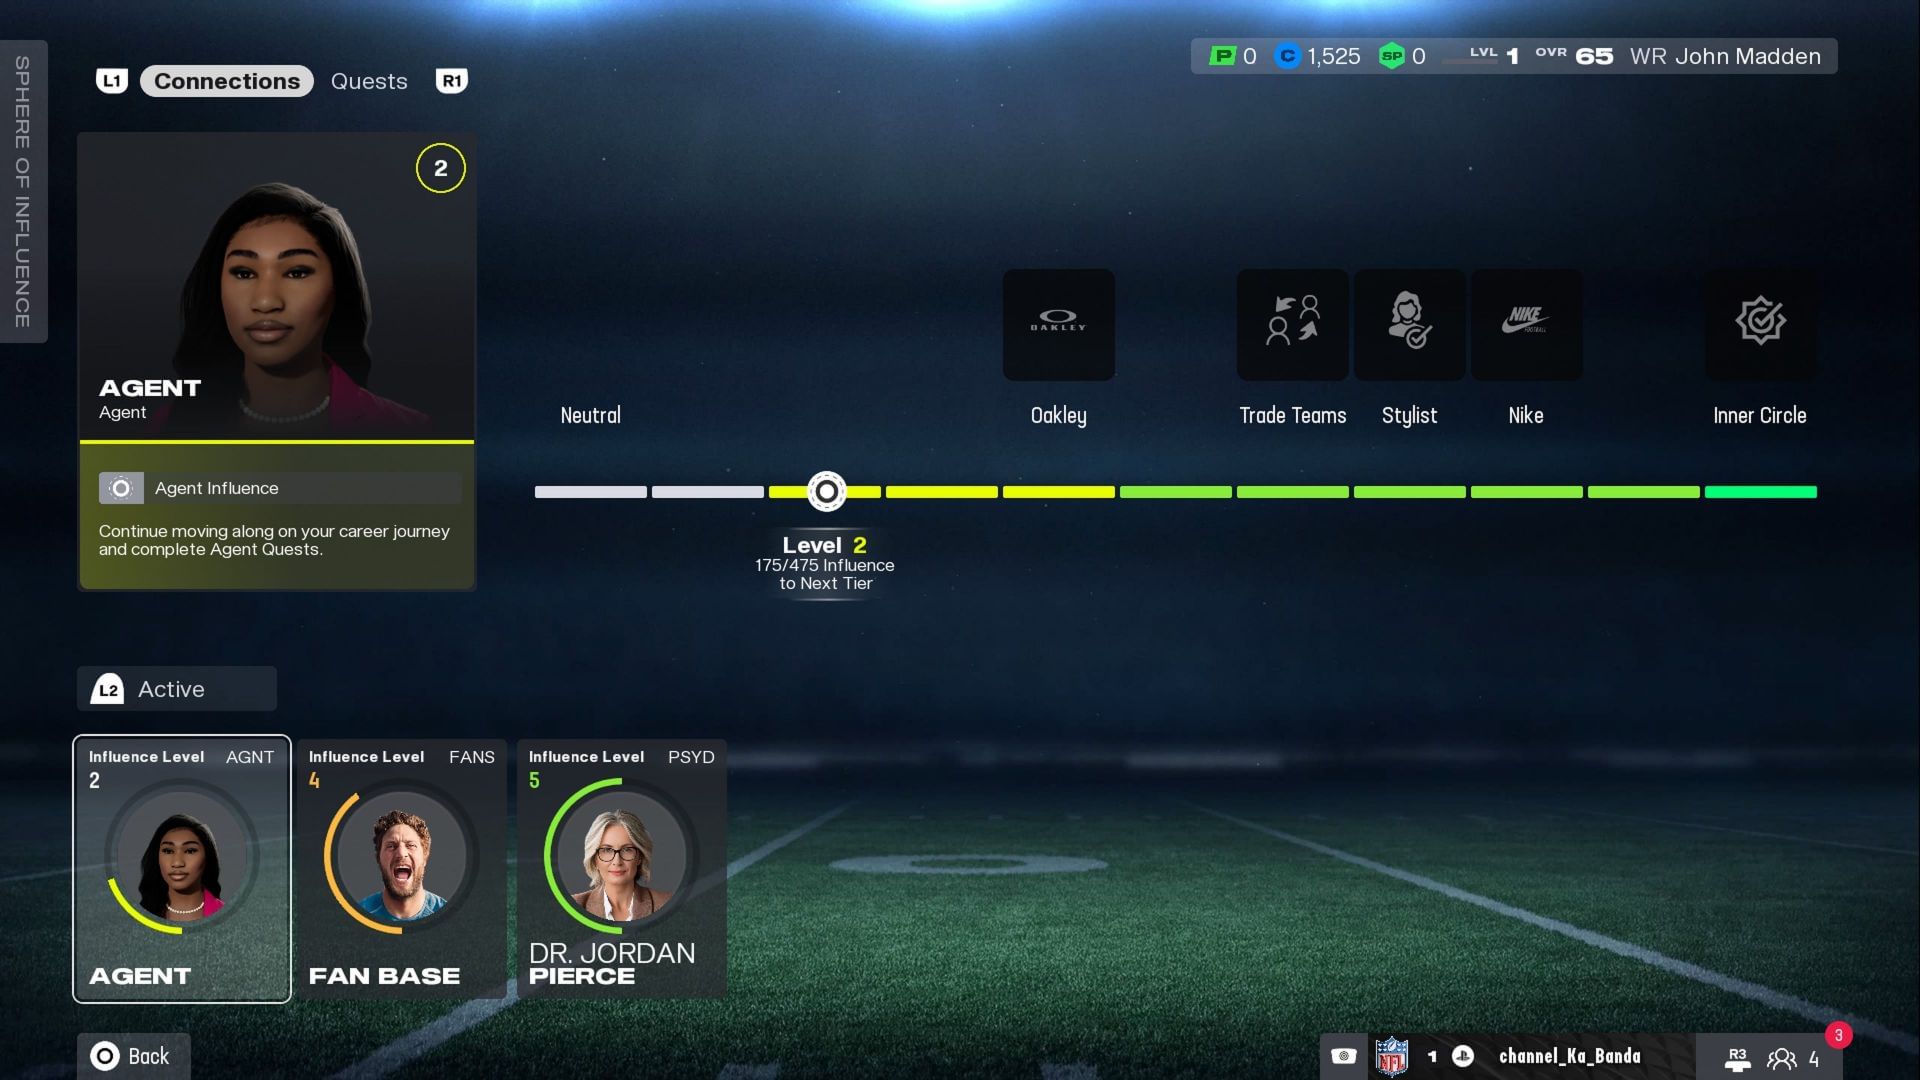Screen dimensions: 1920x1080
Task: Open the friends group icon
Action: (1781, 1058)
